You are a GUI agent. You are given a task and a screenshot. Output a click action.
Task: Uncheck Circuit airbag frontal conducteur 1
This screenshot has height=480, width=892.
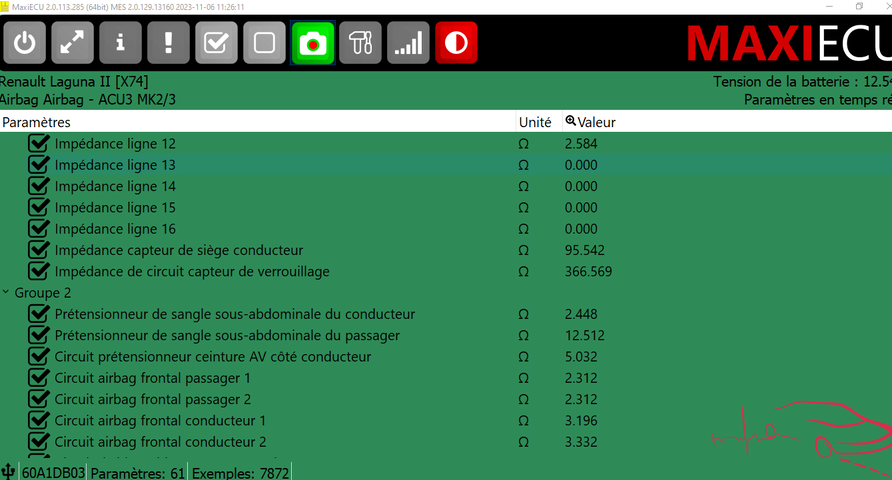tap(39, 421)
